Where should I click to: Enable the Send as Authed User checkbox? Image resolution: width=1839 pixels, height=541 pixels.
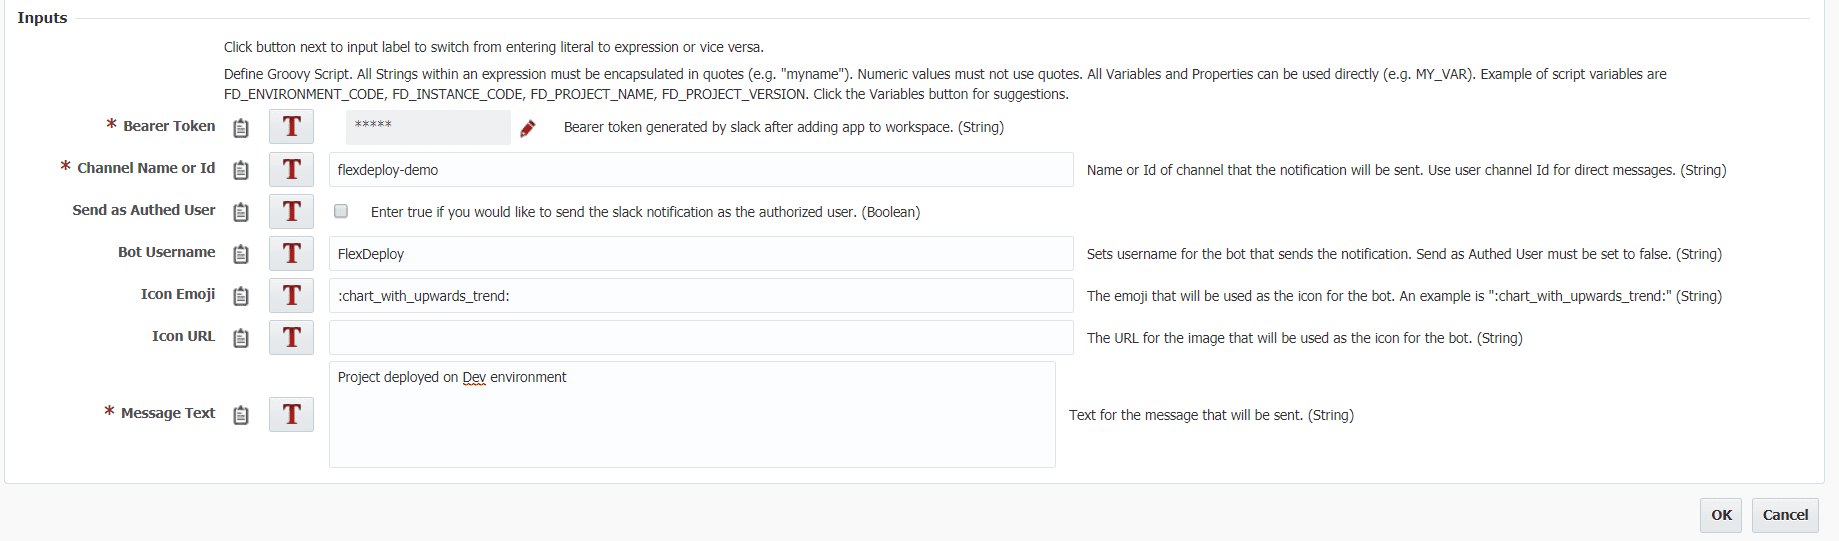pos(341,211)
